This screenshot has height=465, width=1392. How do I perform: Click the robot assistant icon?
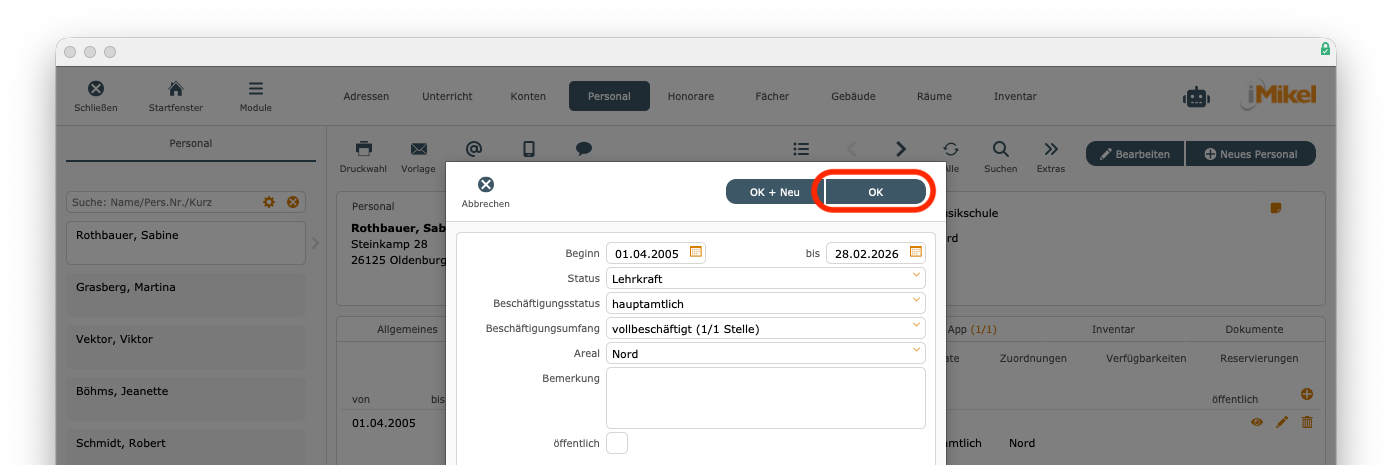click(1196, 96)
